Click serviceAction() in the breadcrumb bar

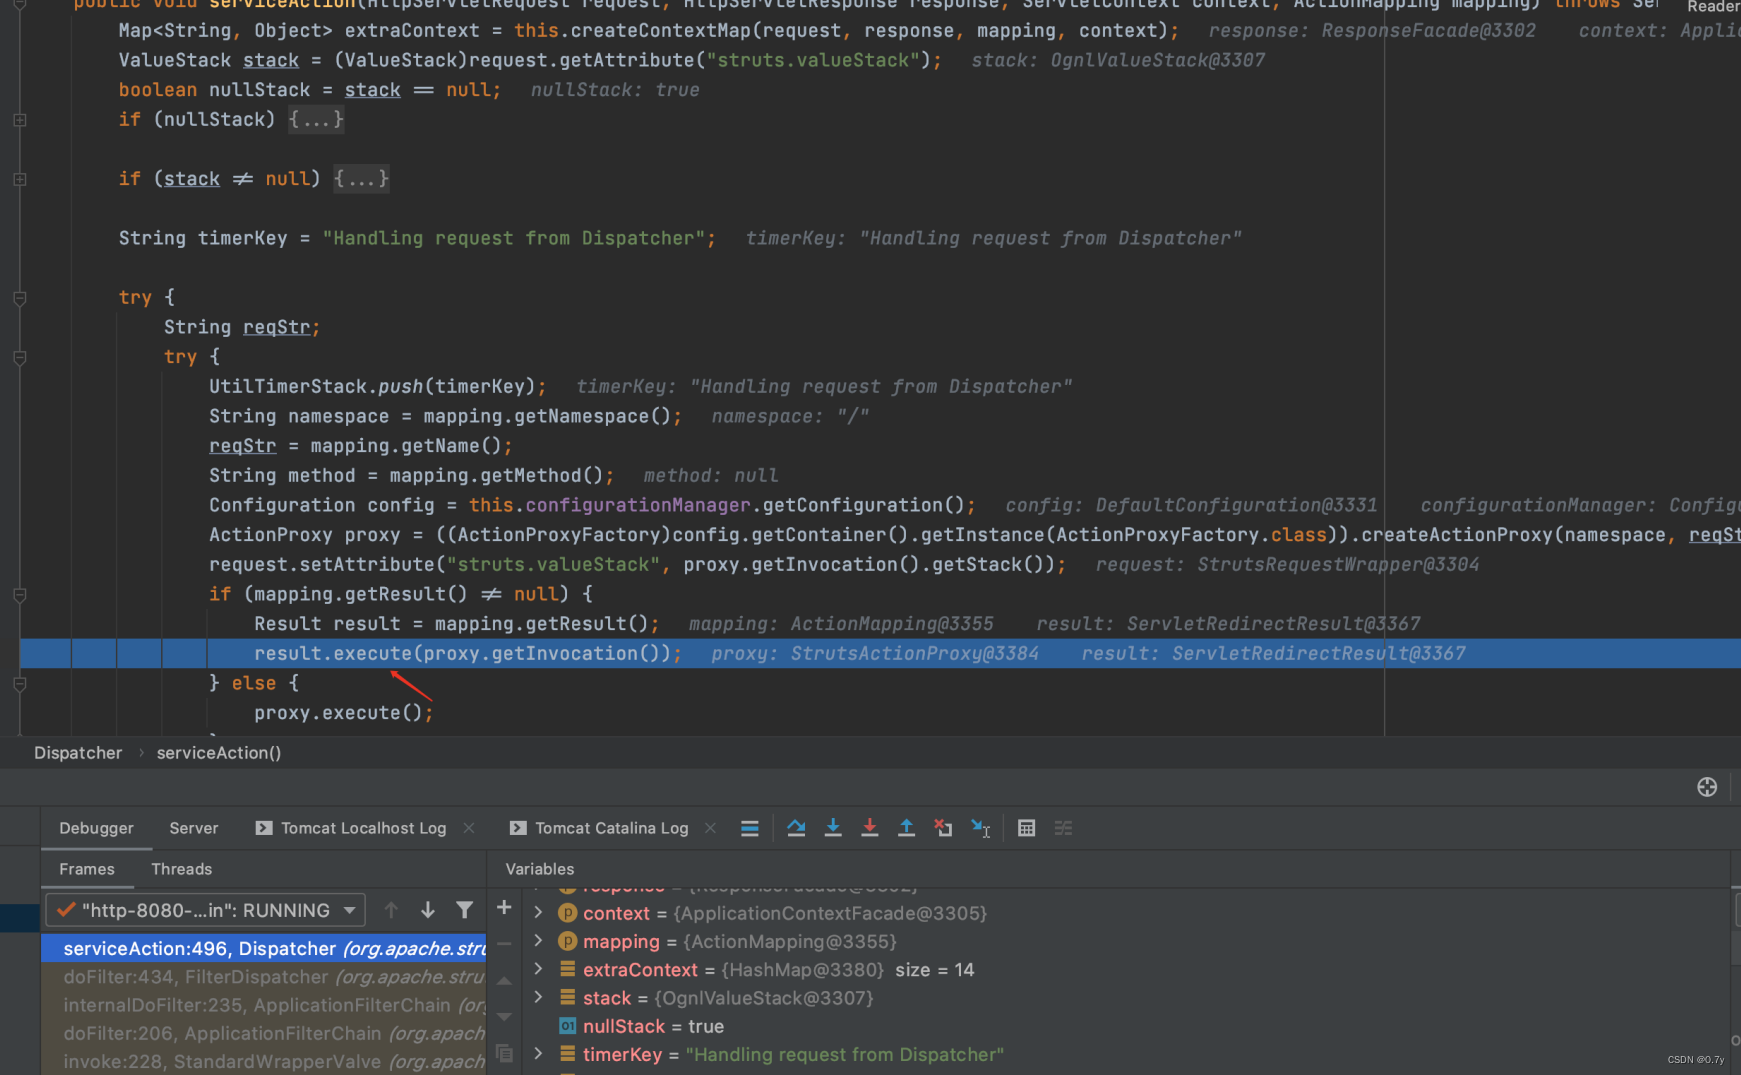click(218, 752)
